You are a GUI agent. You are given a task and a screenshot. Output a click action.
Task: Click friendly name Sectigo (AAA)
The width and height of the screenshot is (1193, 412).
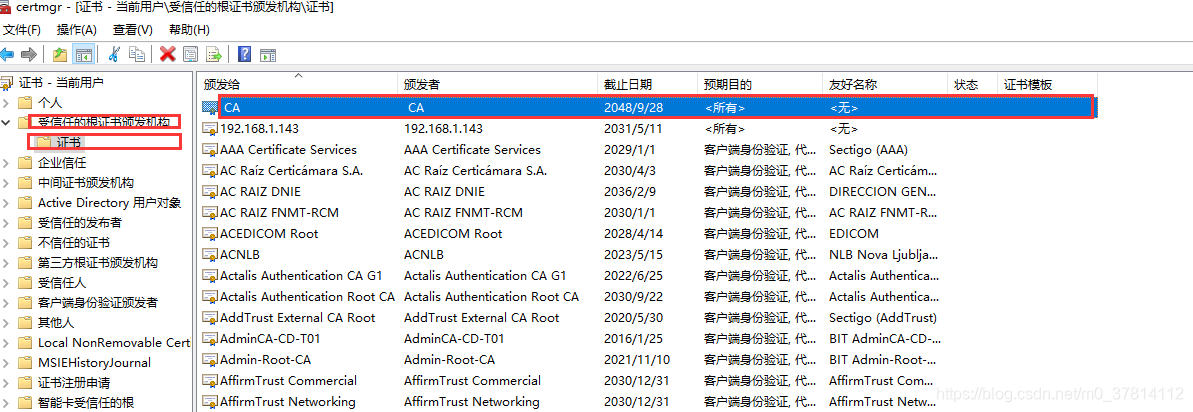(x=868, y=150)
